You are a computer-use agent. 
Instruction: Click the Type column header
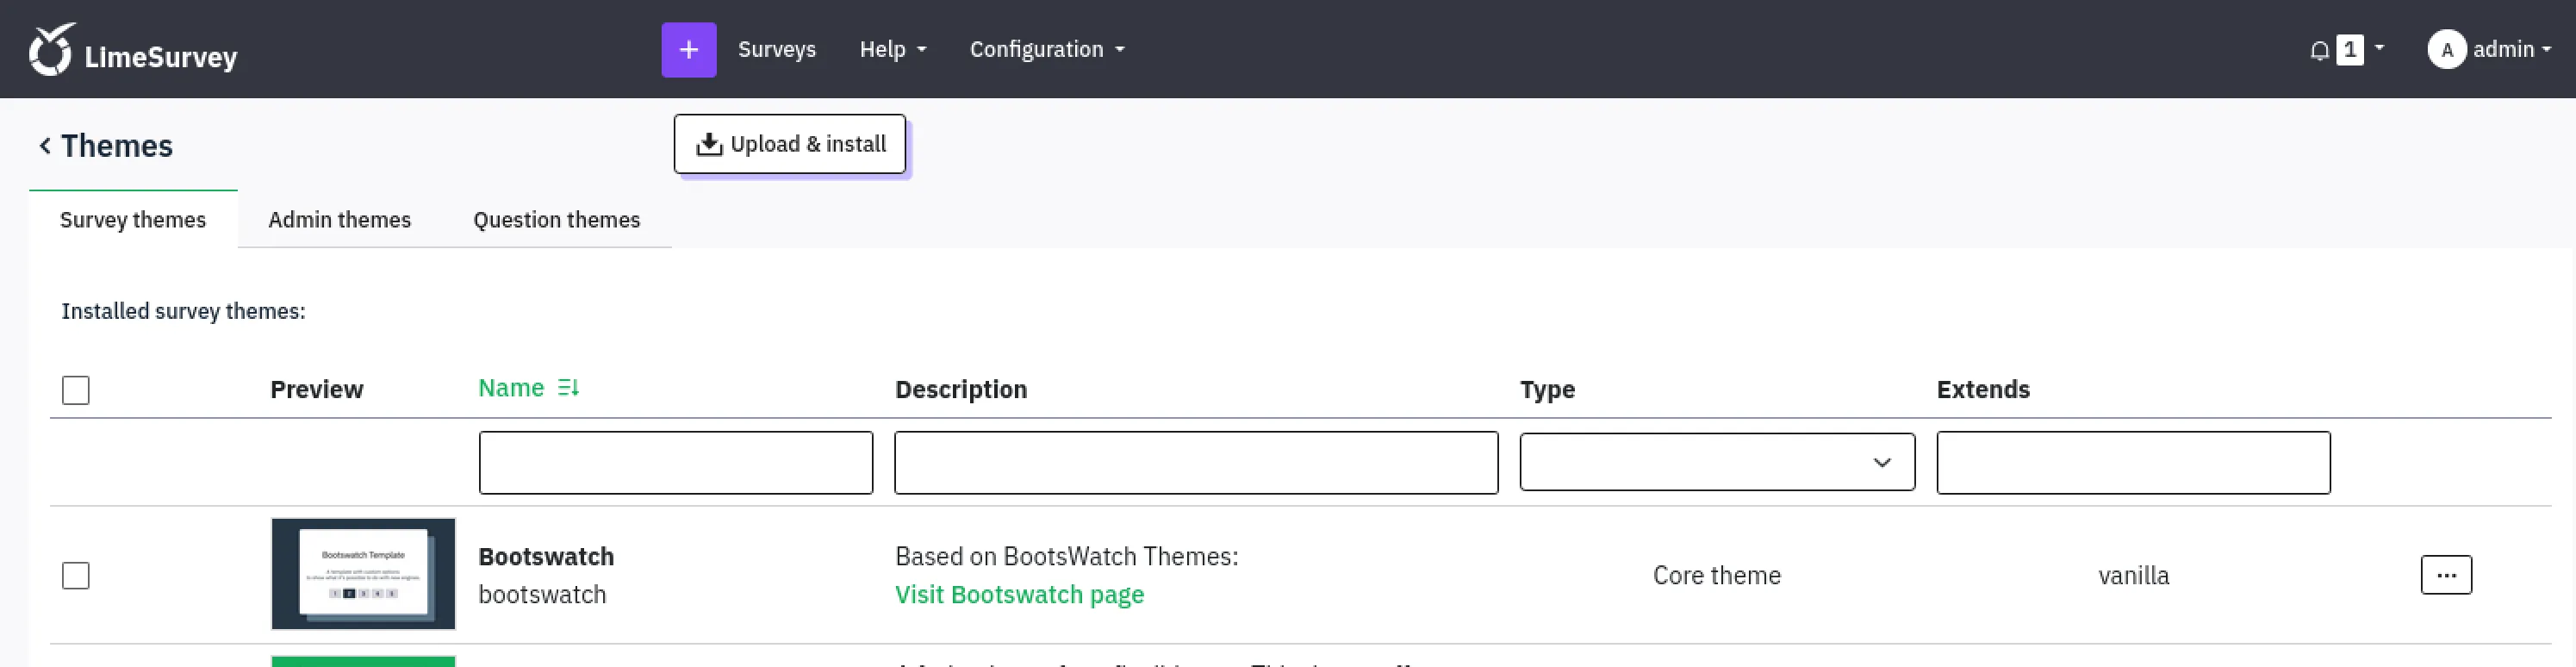[x=1547, y=390]
